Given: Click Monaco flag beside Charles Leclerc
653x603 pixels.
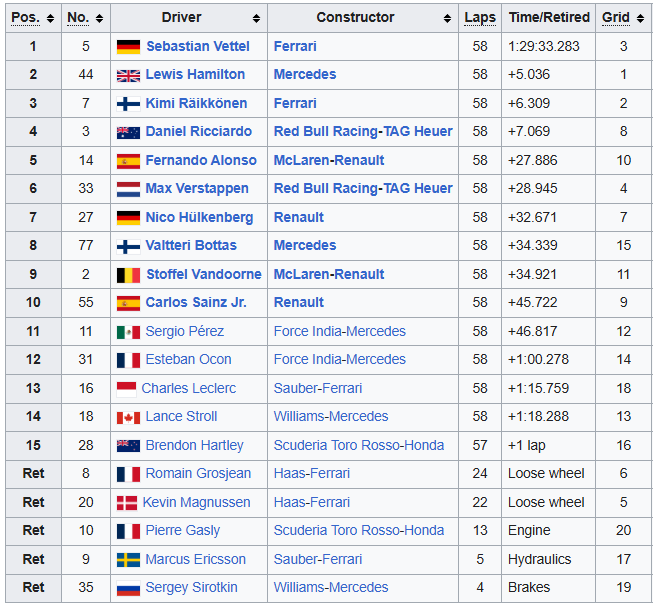Looking at the screenshot, I should click(127, 389).
